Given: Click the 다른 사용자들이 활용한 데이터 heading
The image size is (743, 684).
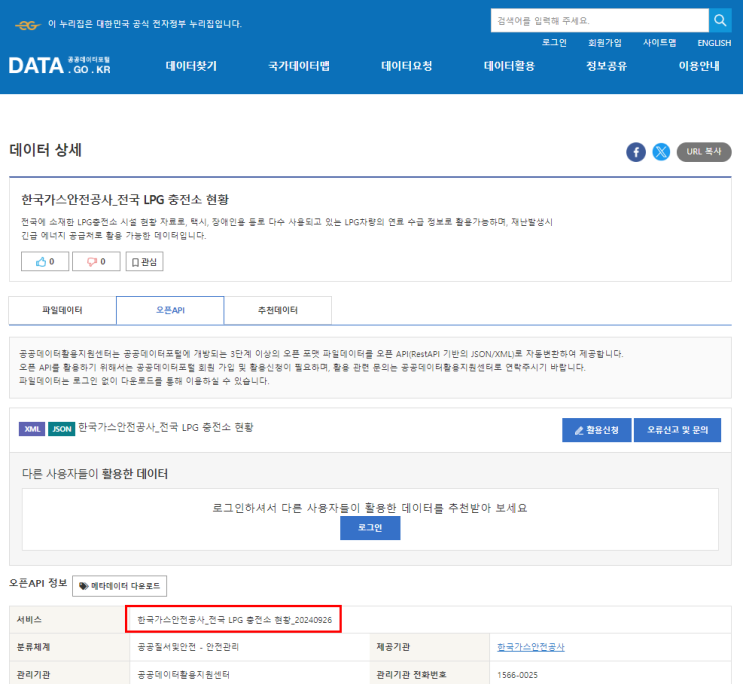Looking at the screenshot, I should point(95,474).
